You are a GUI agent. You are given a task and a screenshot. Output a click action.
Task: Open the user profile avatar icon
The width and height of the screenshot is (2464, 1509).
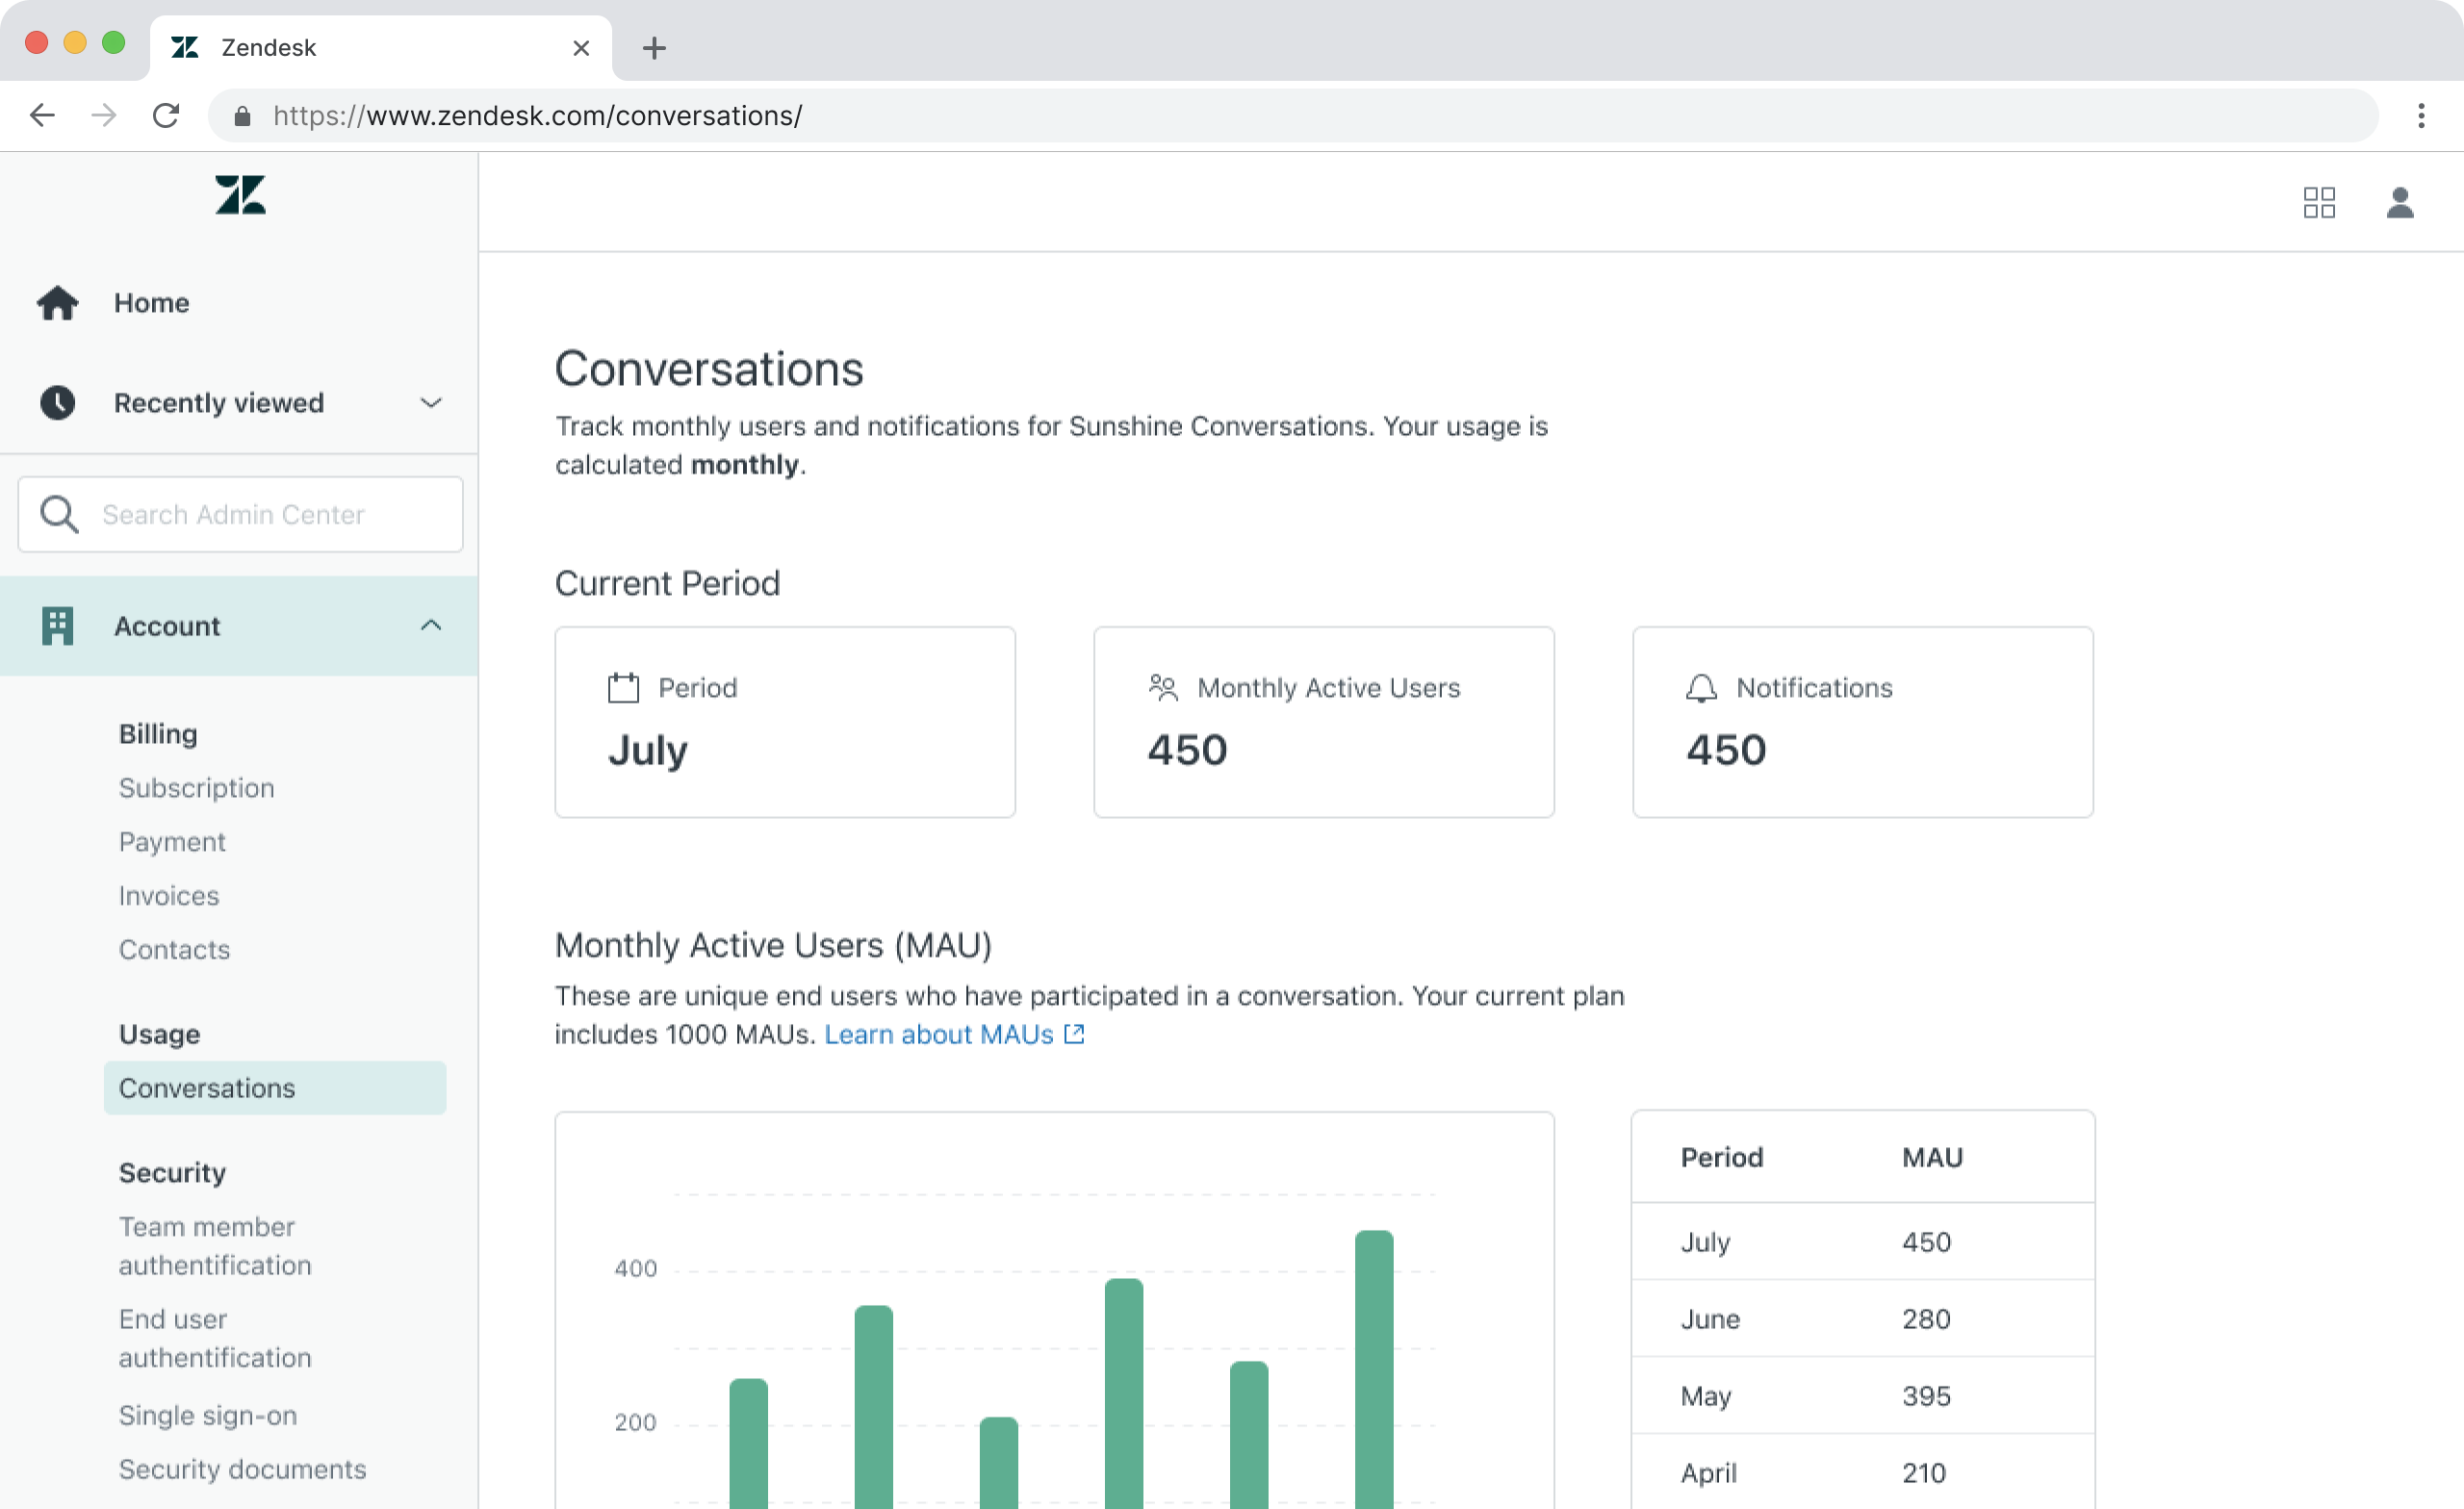tap(2399, 203)
